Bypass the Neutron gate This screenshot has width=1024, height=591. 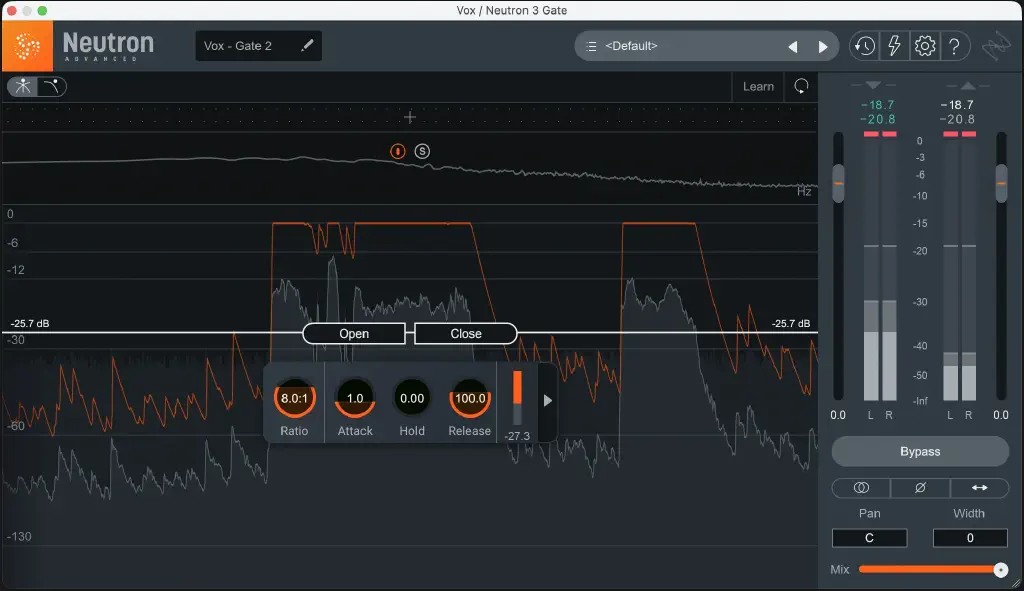click(x=919, y=451)
